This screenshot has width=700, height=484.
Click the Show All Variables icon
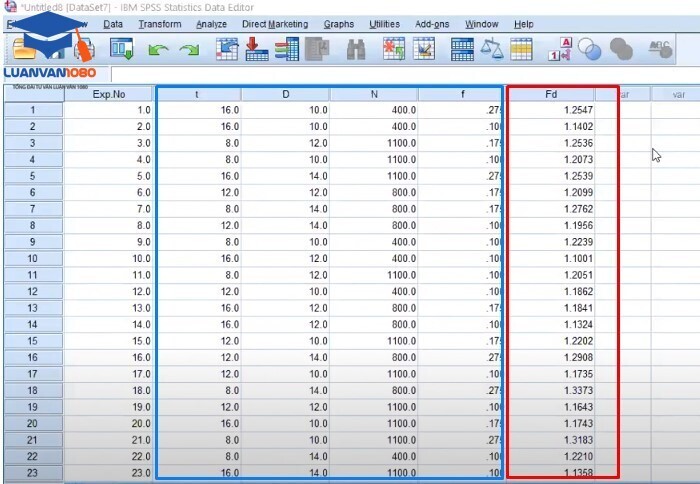click(621, 49)
